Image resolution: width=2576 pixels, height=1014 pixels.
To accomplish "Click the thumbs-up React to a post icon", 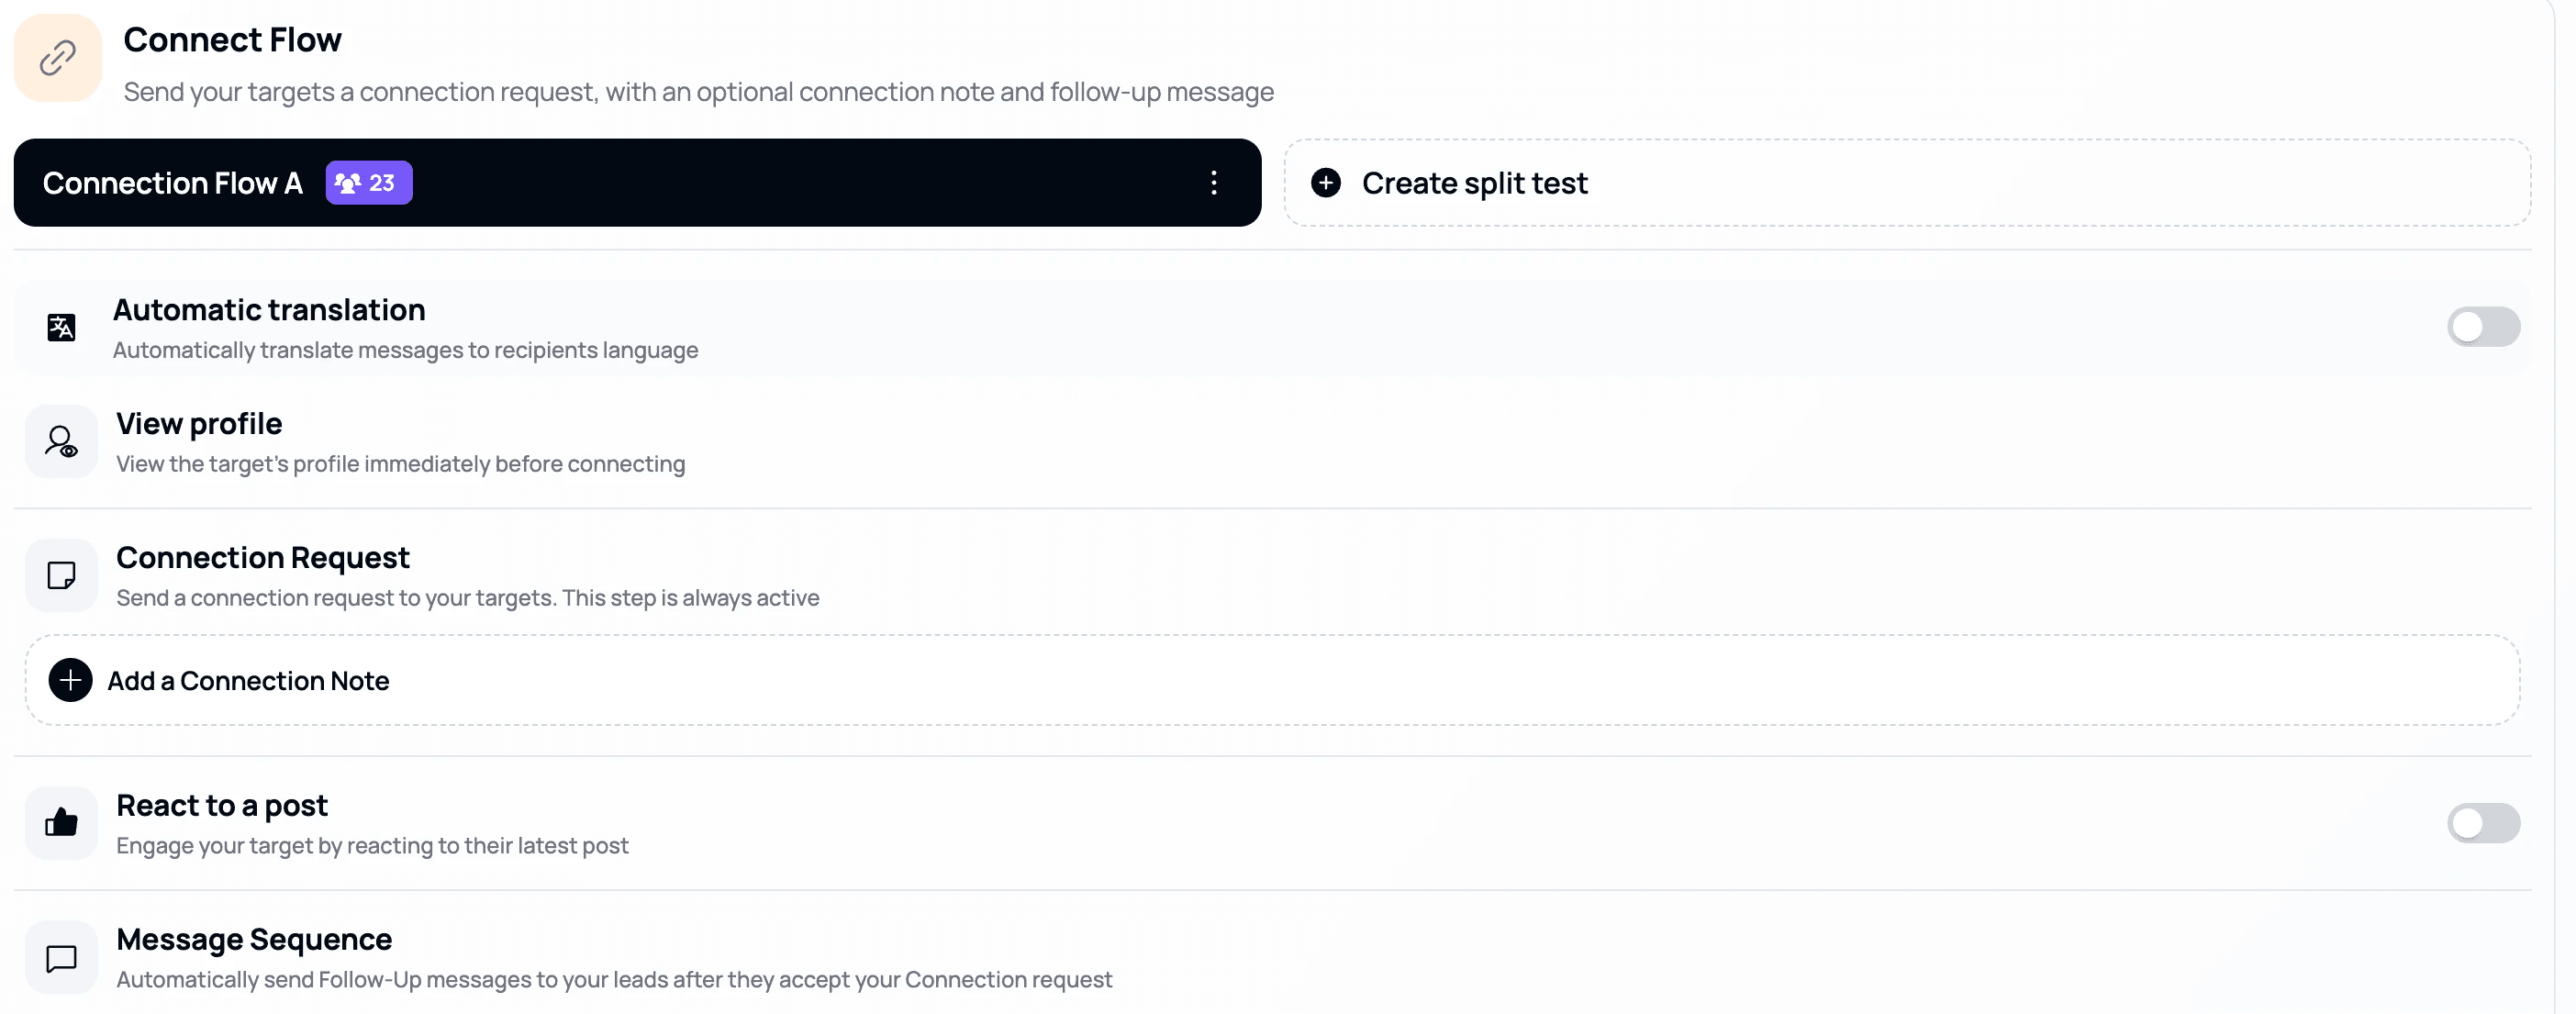I will 61,823.
